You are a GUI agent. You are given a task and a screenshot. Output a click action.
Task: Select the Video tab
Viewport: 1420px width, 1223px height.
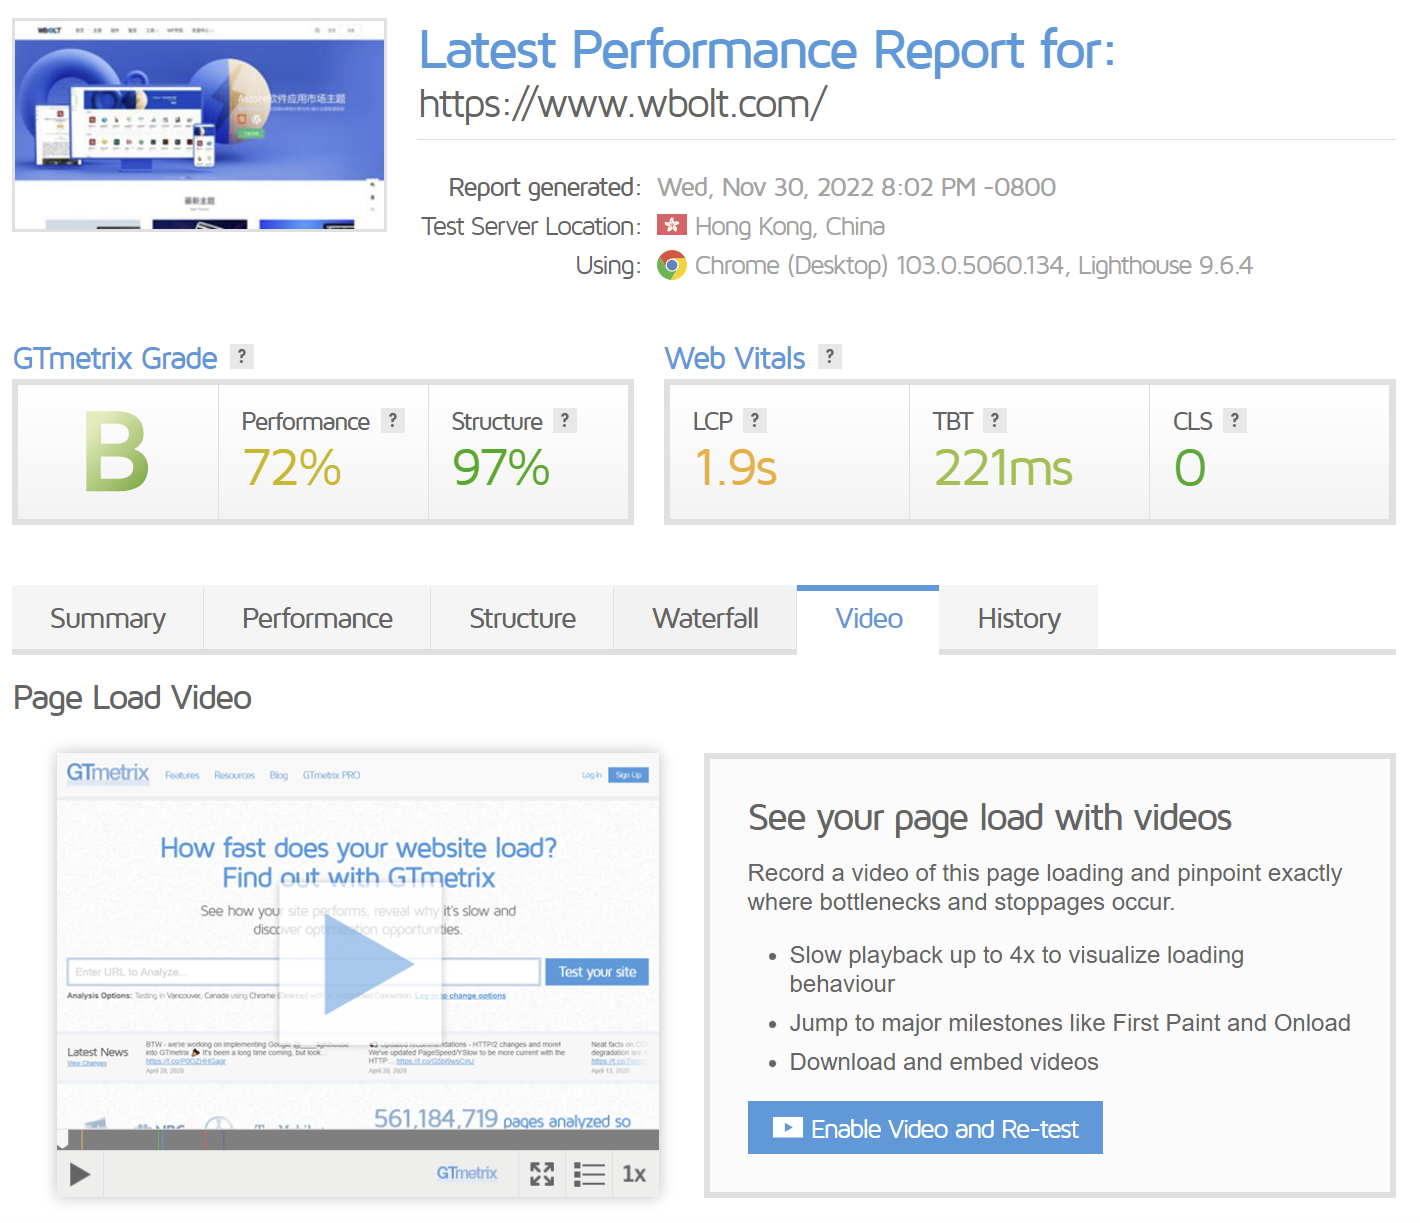pyautogui.click(x=869, y=618)
